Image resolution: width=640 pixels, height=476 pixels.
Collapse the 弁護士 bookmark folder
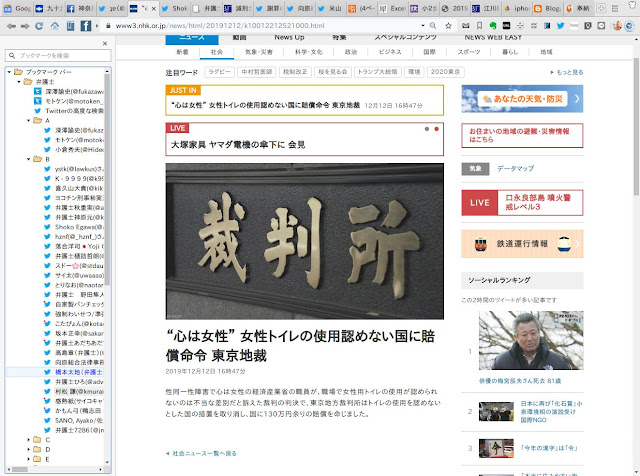(x=19, y=82)
